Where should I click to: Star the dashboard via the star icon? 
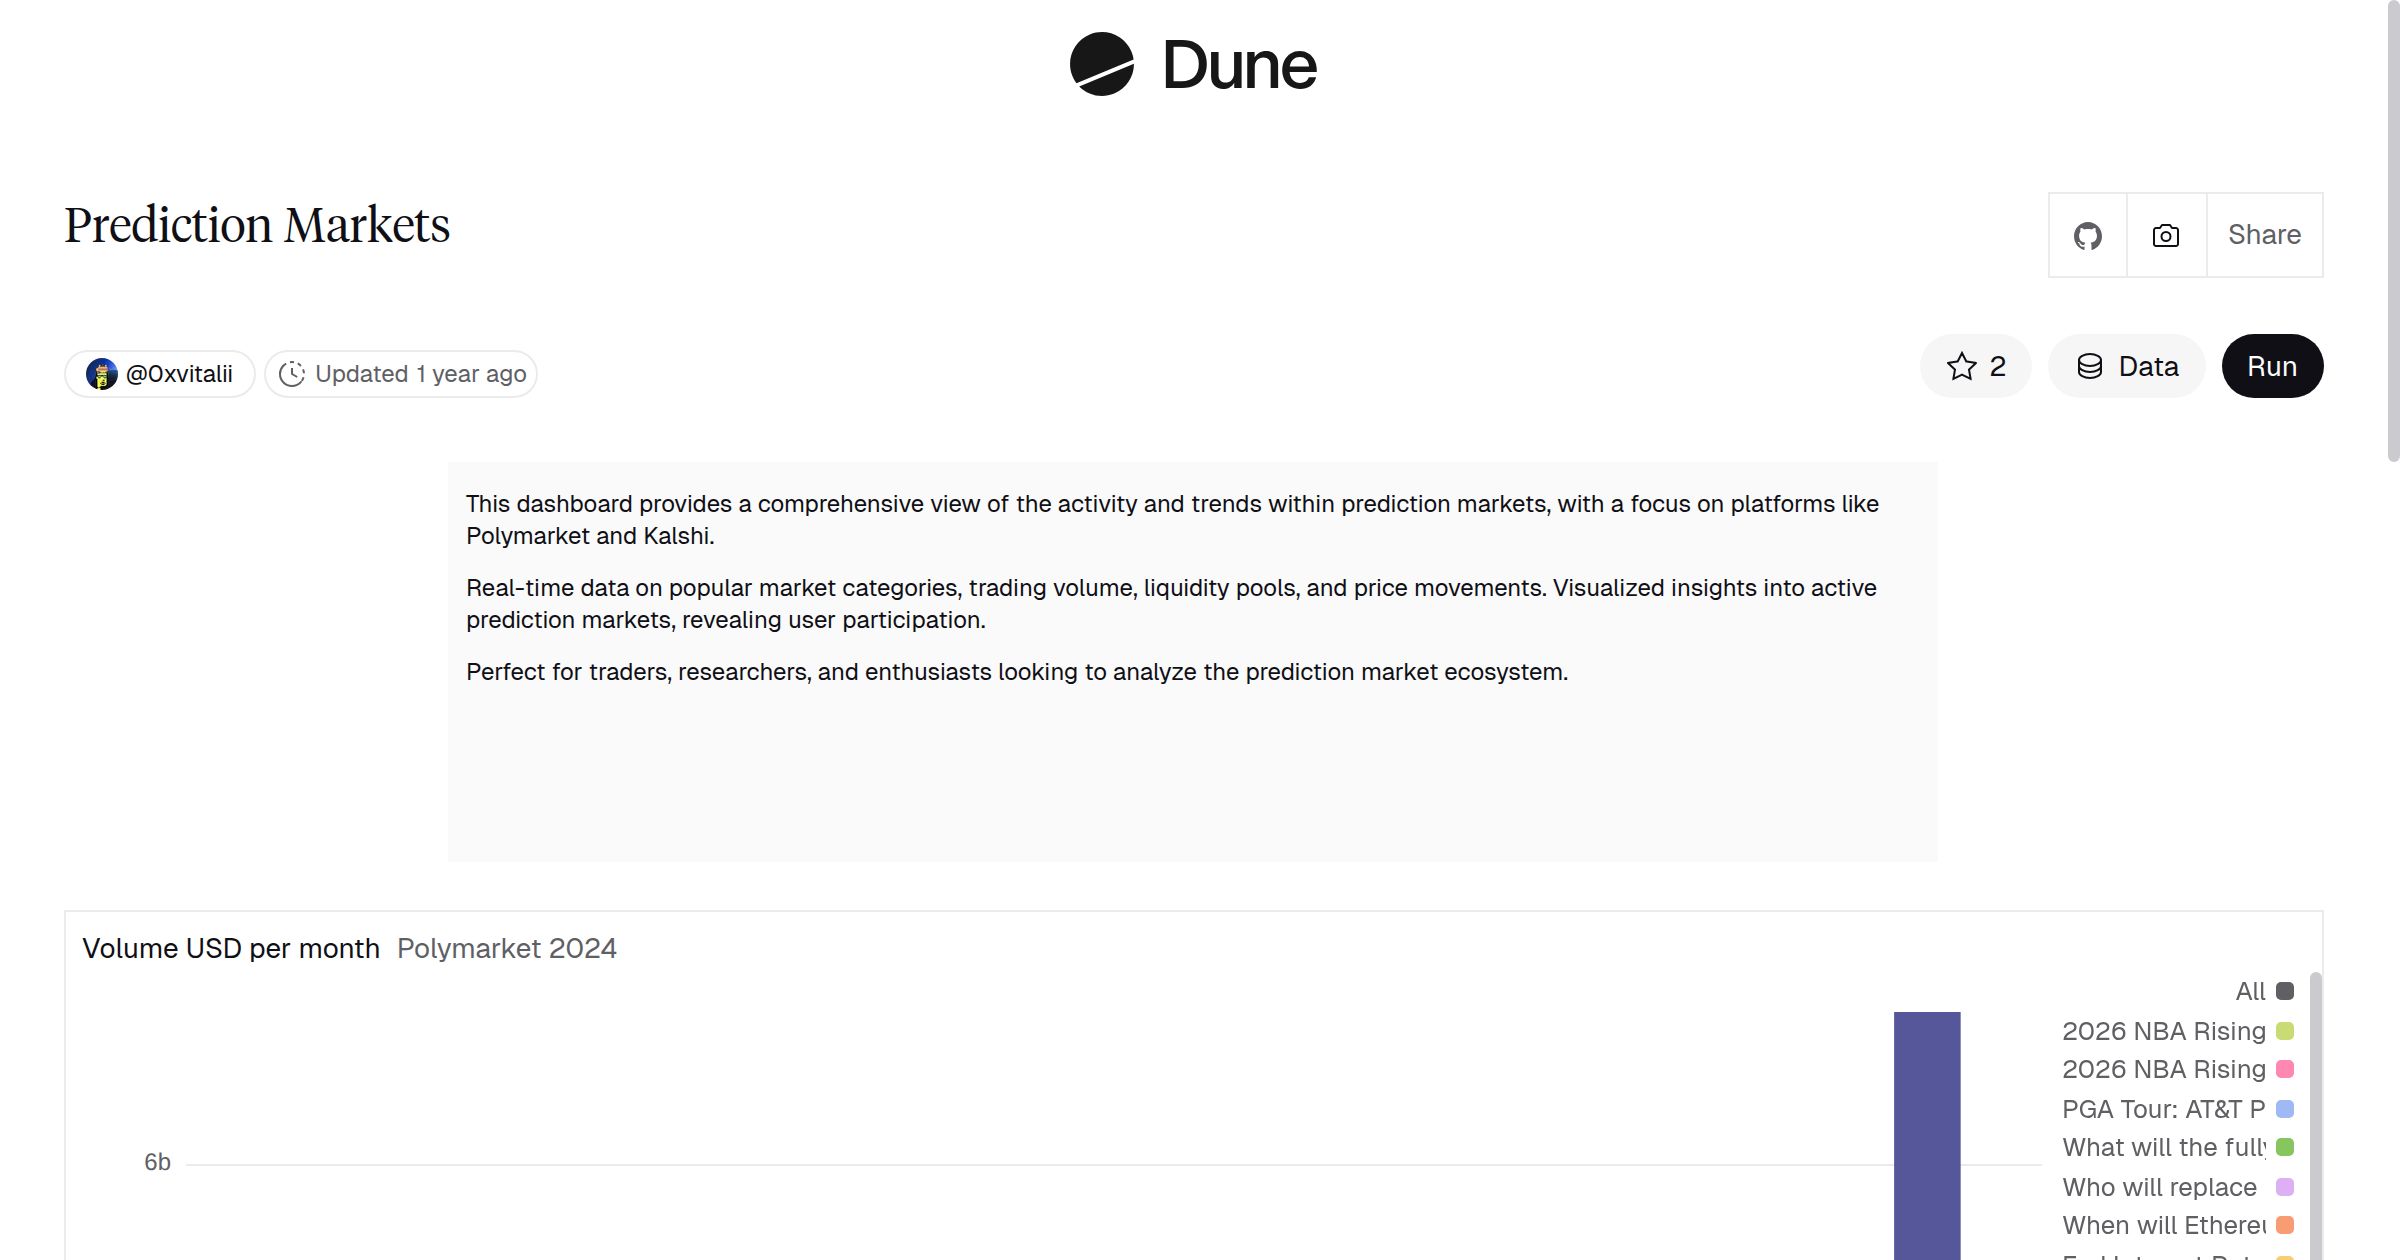tap(1962, 366)
